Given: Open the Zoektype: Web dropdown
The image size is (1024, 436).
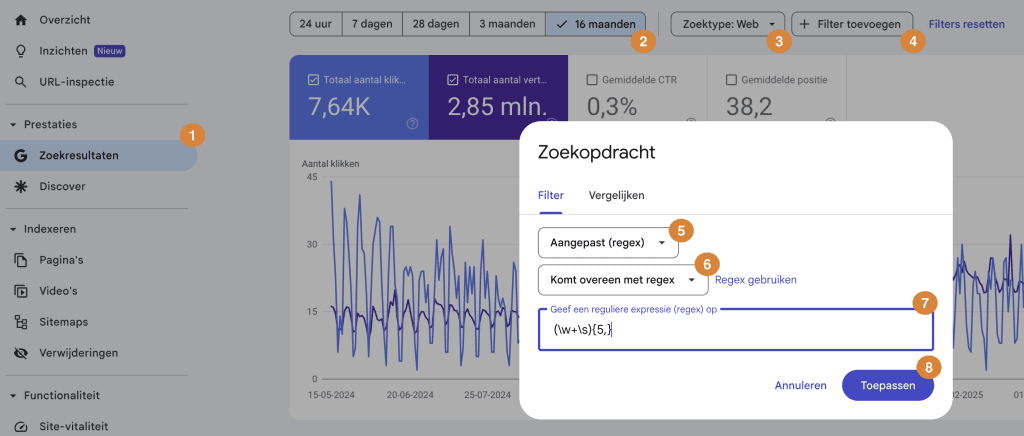Looking at the screenshot, I should click(x=728, y=25).
